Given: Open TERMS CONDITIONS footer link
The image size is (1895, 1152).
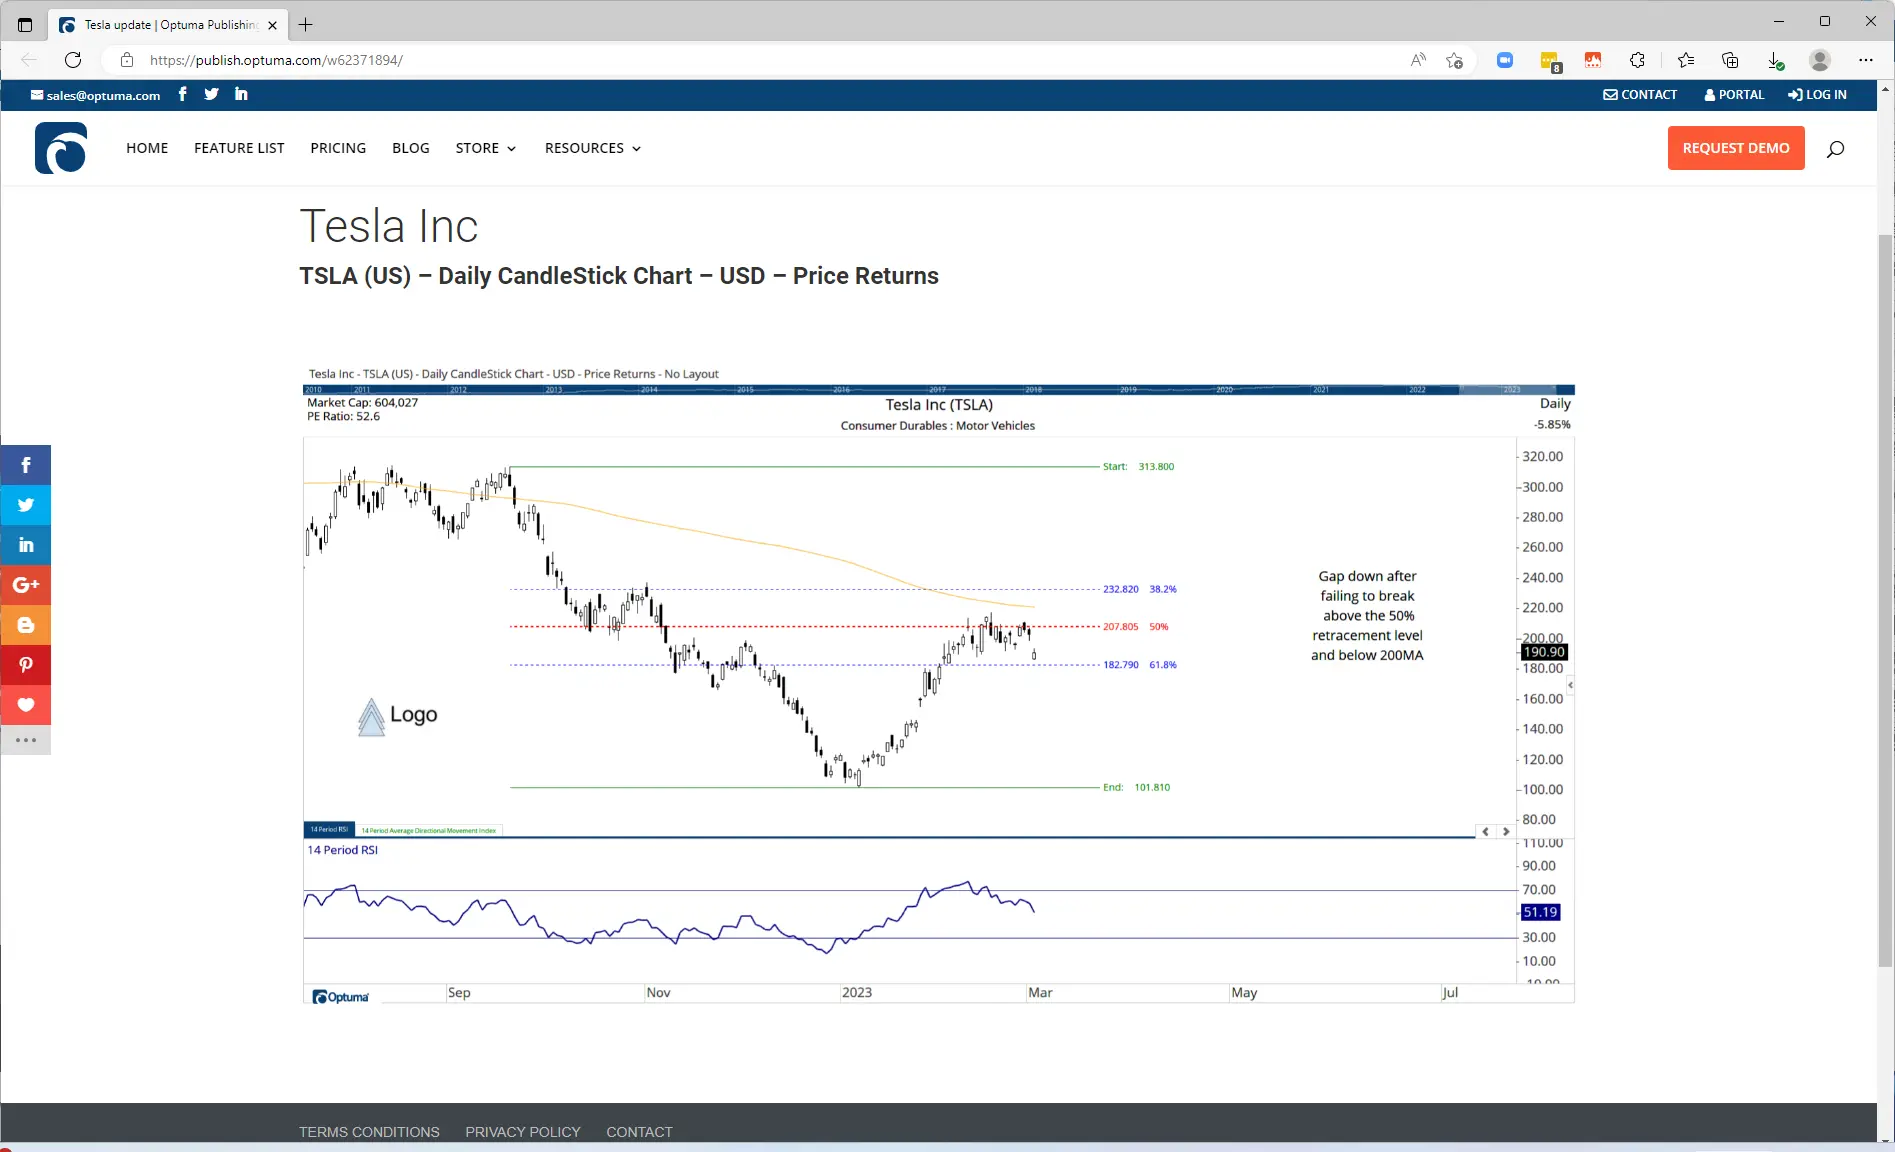Looking at the screenshot, I should pyautogui.click(x=369, y=1132).
